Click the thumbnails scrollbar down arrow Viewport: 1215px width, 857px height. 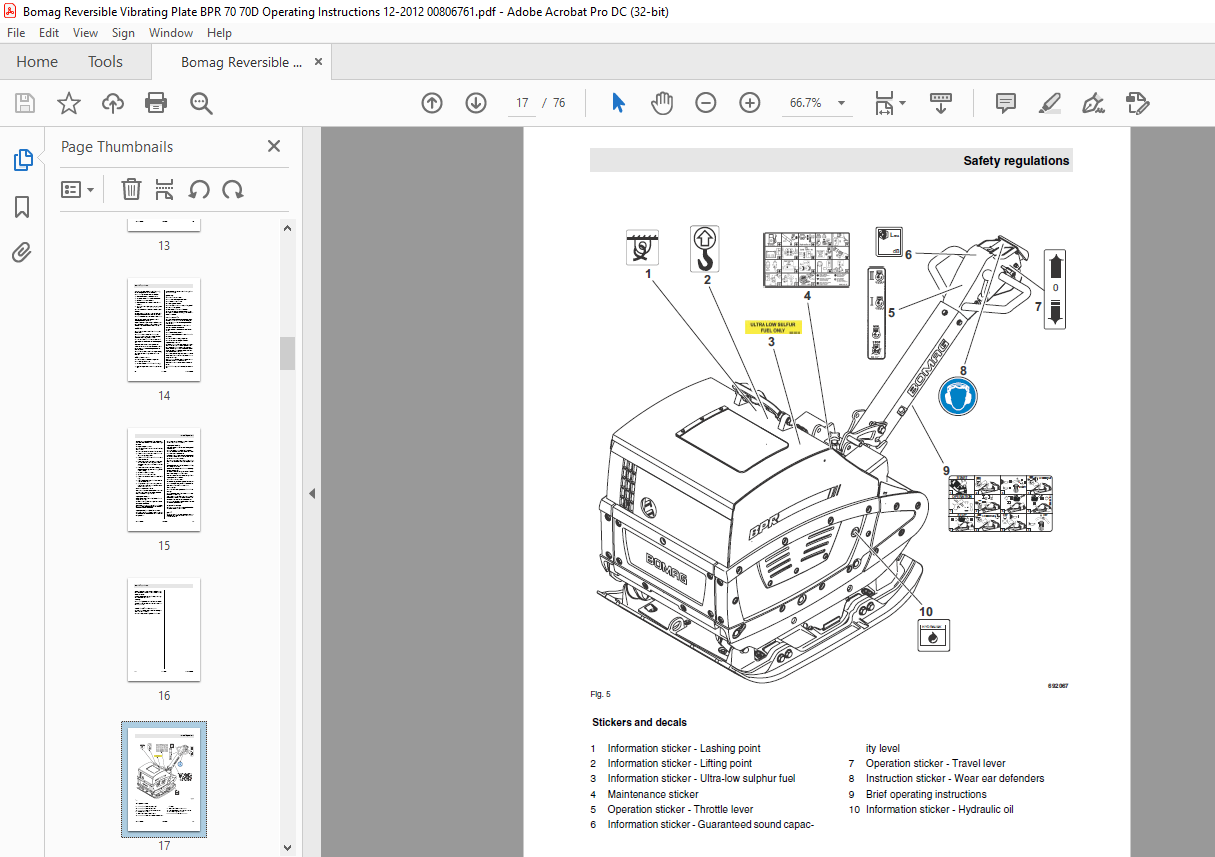(287, 848)
